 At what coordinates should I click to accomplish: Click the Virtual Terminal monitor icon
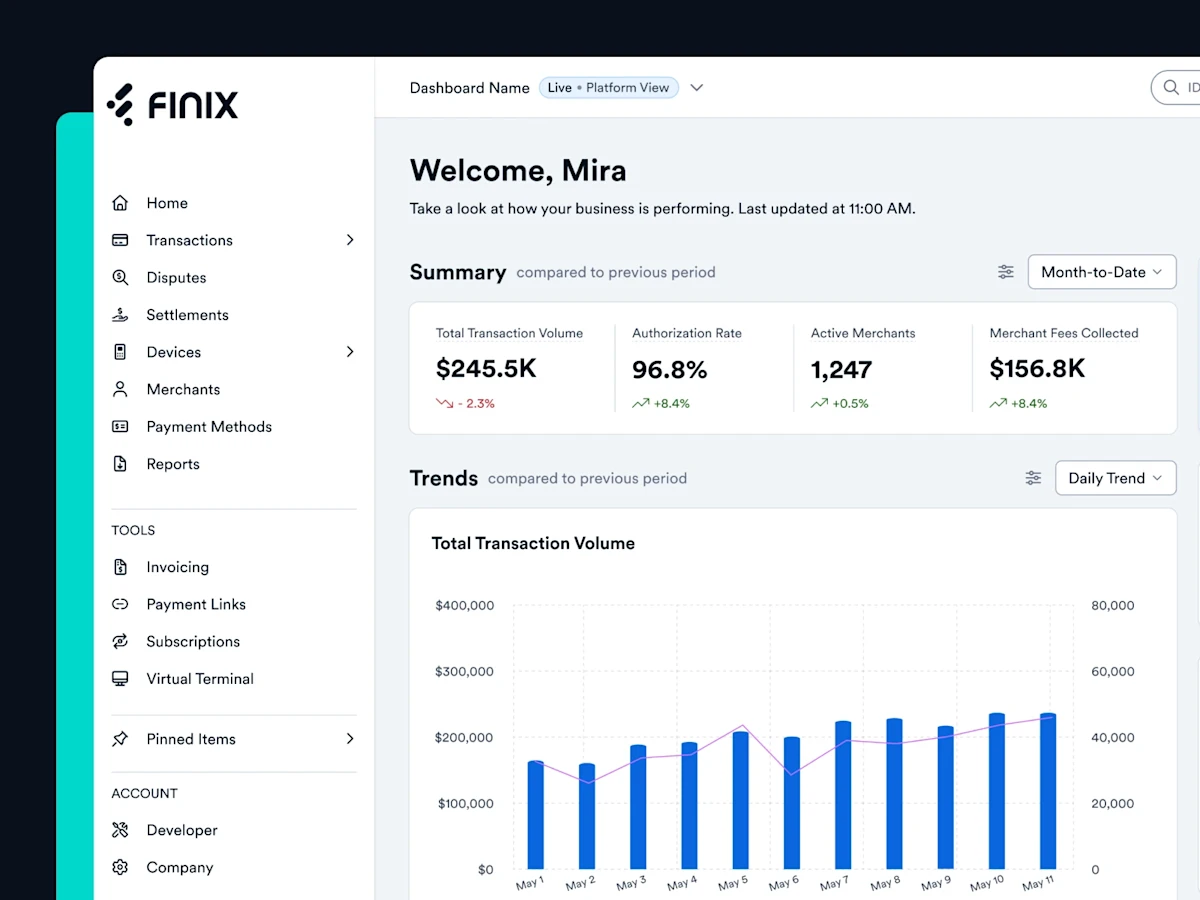(x=120, y=678)
